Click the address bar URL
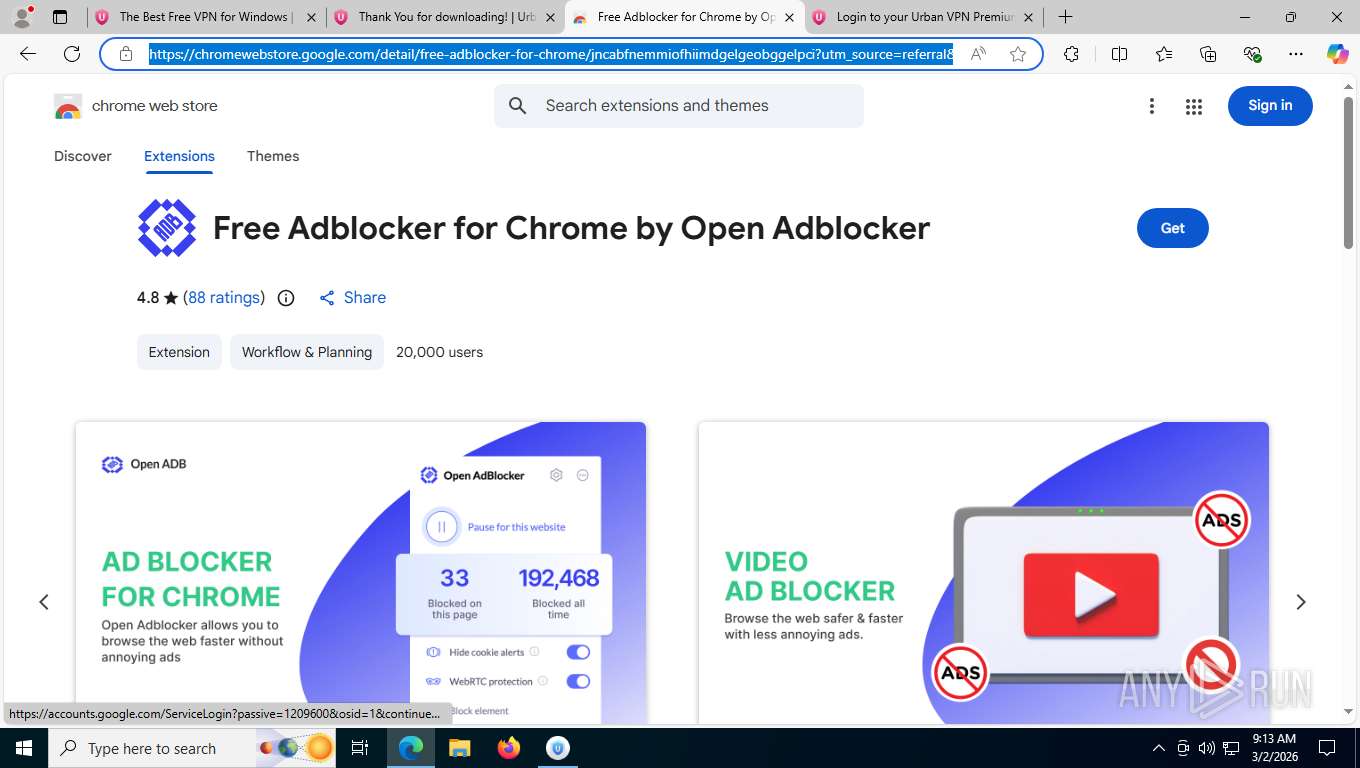The height and width of the screenshot is (768, 1360). (x=550, y=54)
